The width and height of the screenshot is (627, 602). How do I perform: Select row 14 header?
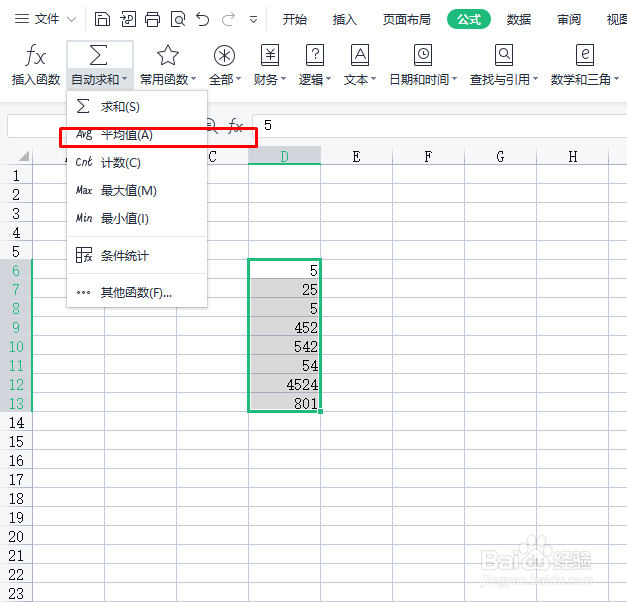16,422
